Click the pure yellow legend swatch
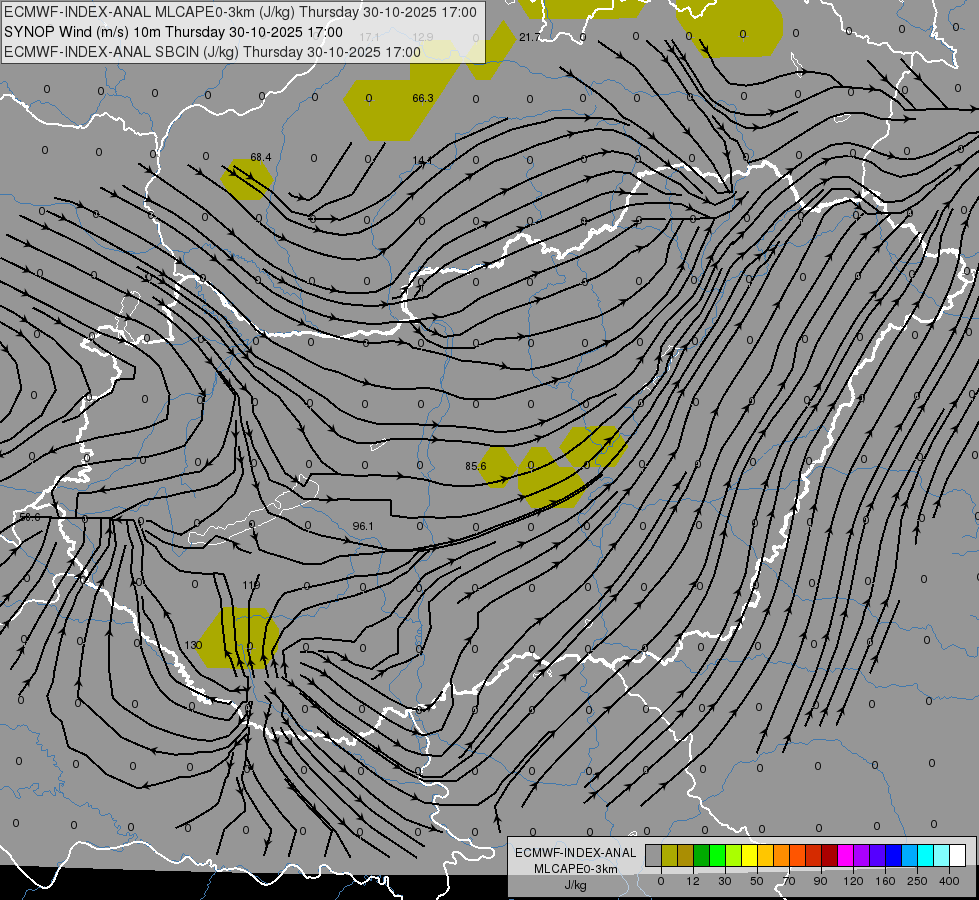Viewport: 979px width, 900px height. coord(749,855)
